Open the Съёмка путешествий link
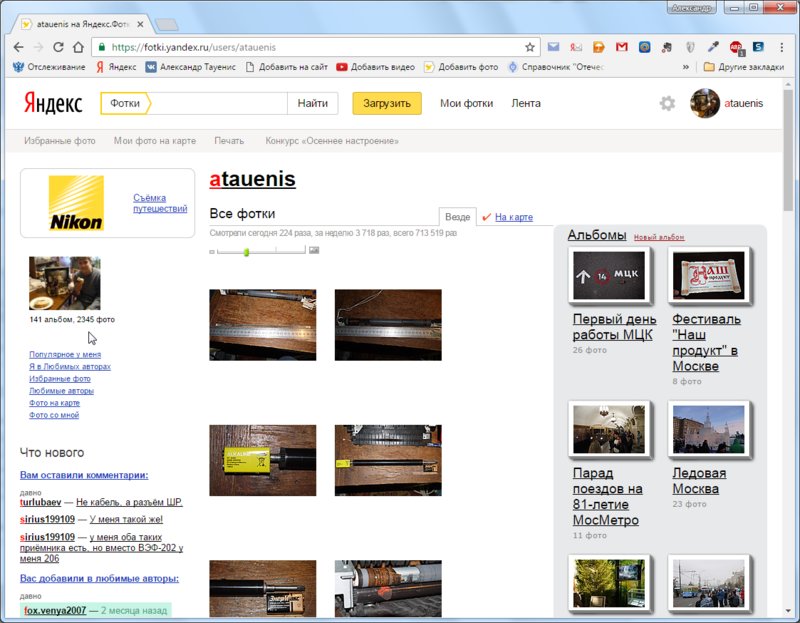 coord(160,203)
